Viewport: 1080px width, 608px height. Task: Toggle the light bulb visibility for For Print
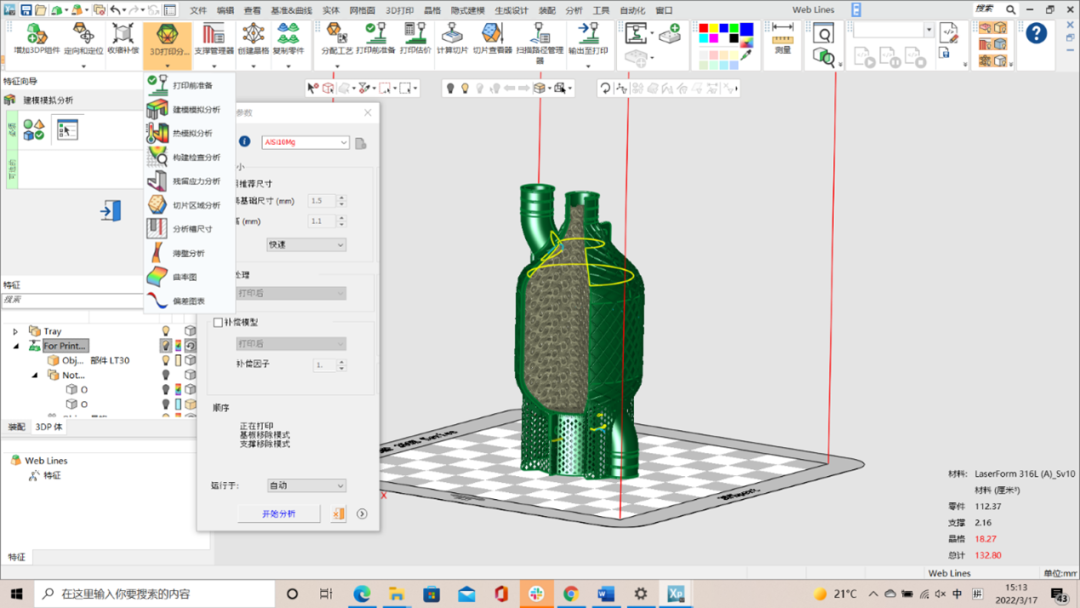tap(165, 346)
